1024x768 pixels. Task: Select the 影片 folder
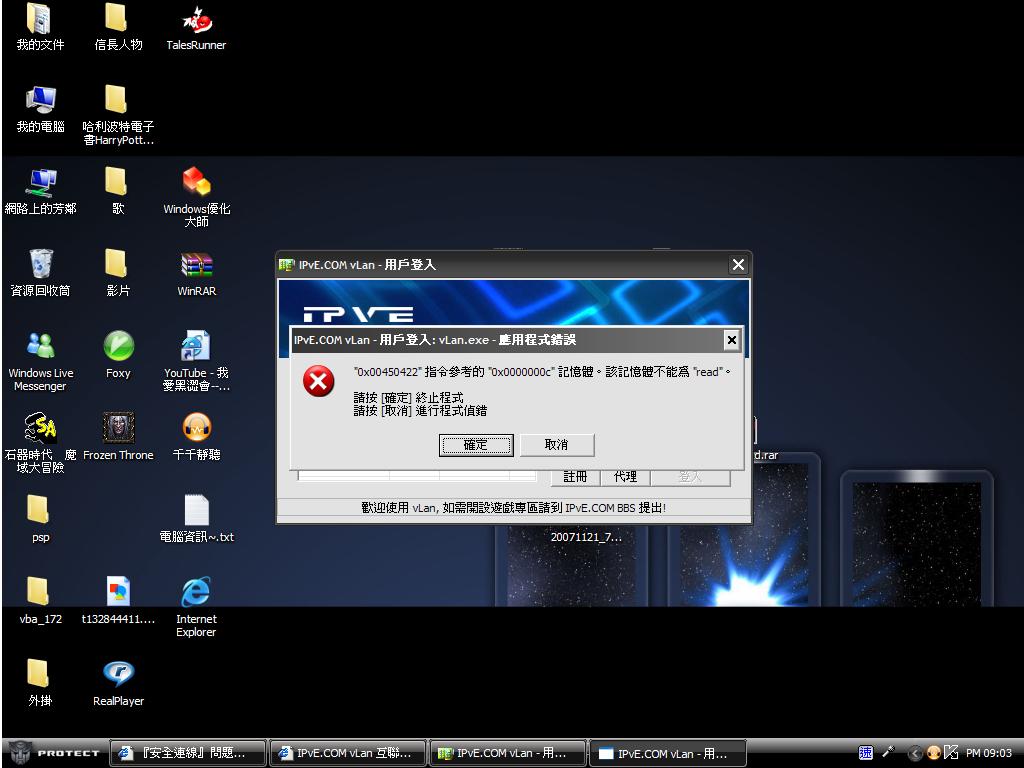point(118,273)
